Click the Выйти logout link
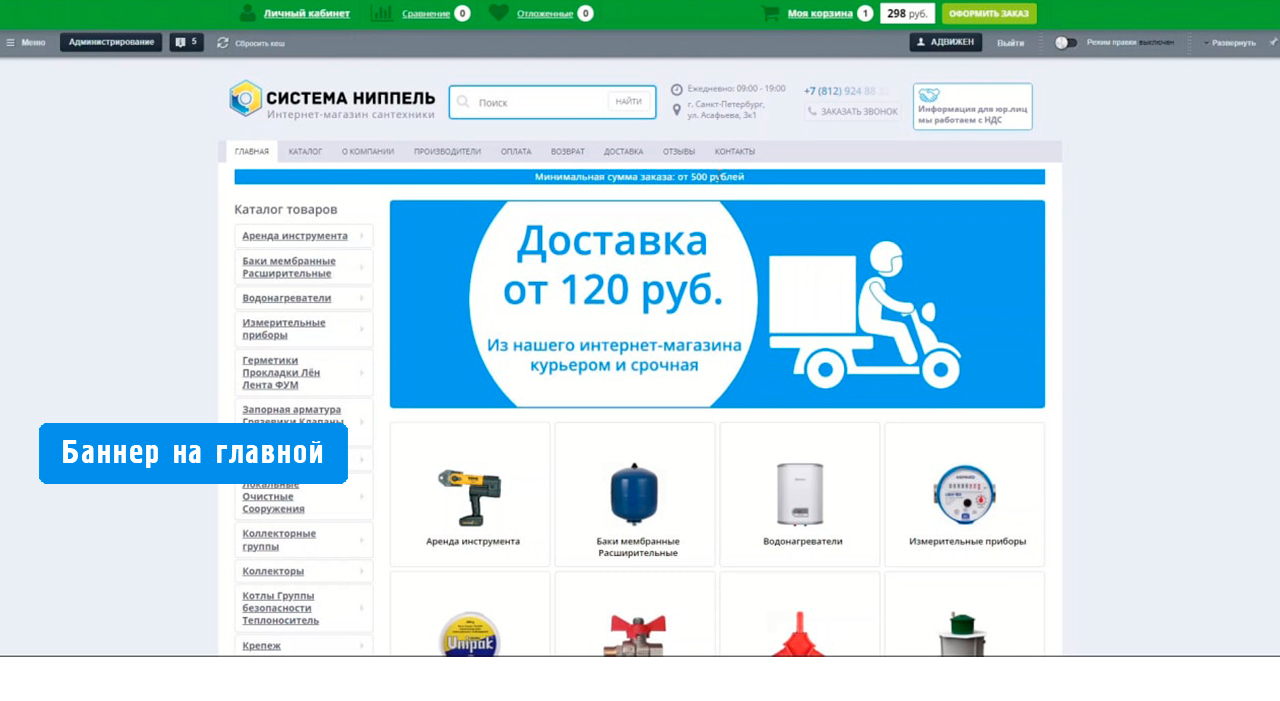Image resolution: width=1280 pixels, height=701 pixels. tap(1010, 43)
